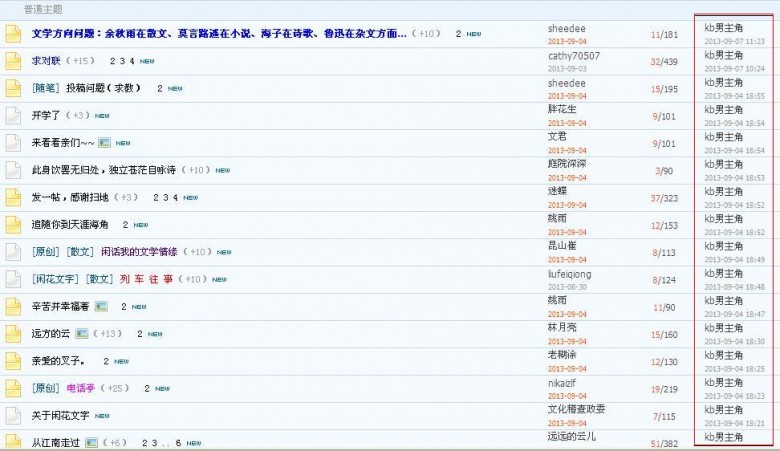Open last post time 2013-09-07 11:23
The width and height of the screenshot is (780, 451).
point(734,41)
